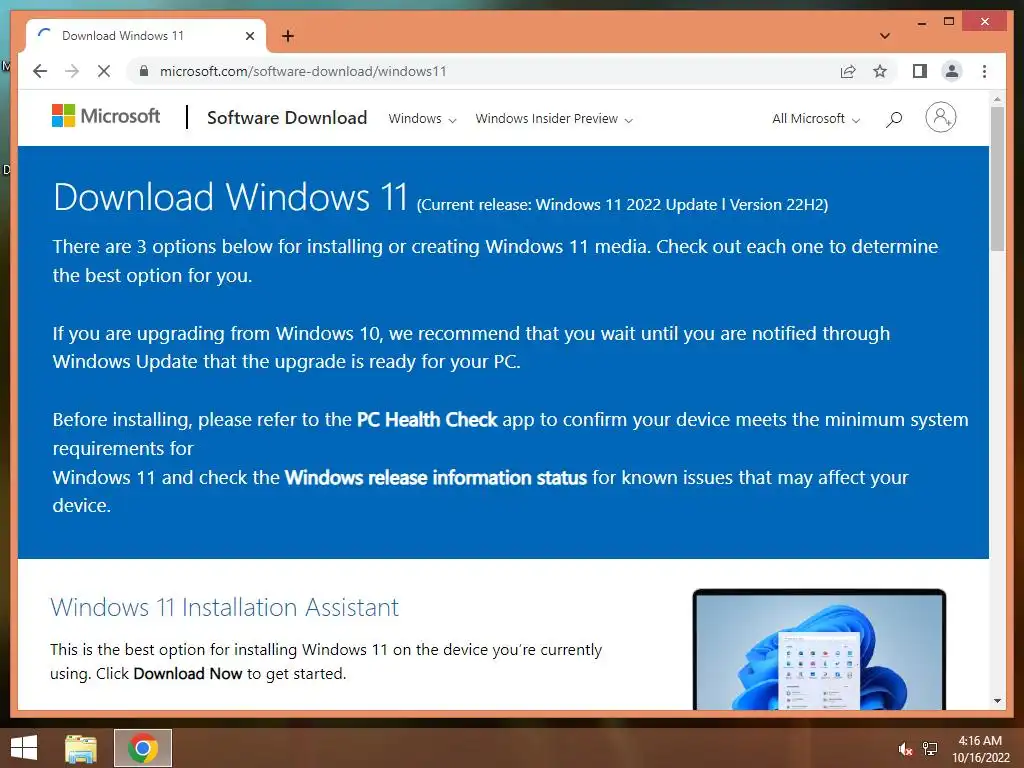Click the page vertical scrollbar thumb

pos(997,178)
